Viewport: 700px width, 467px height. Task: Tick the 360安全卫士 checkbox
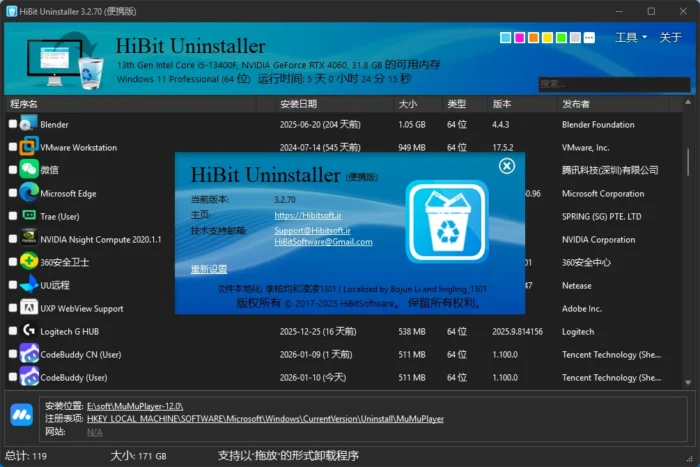click(x=13, y=262)
